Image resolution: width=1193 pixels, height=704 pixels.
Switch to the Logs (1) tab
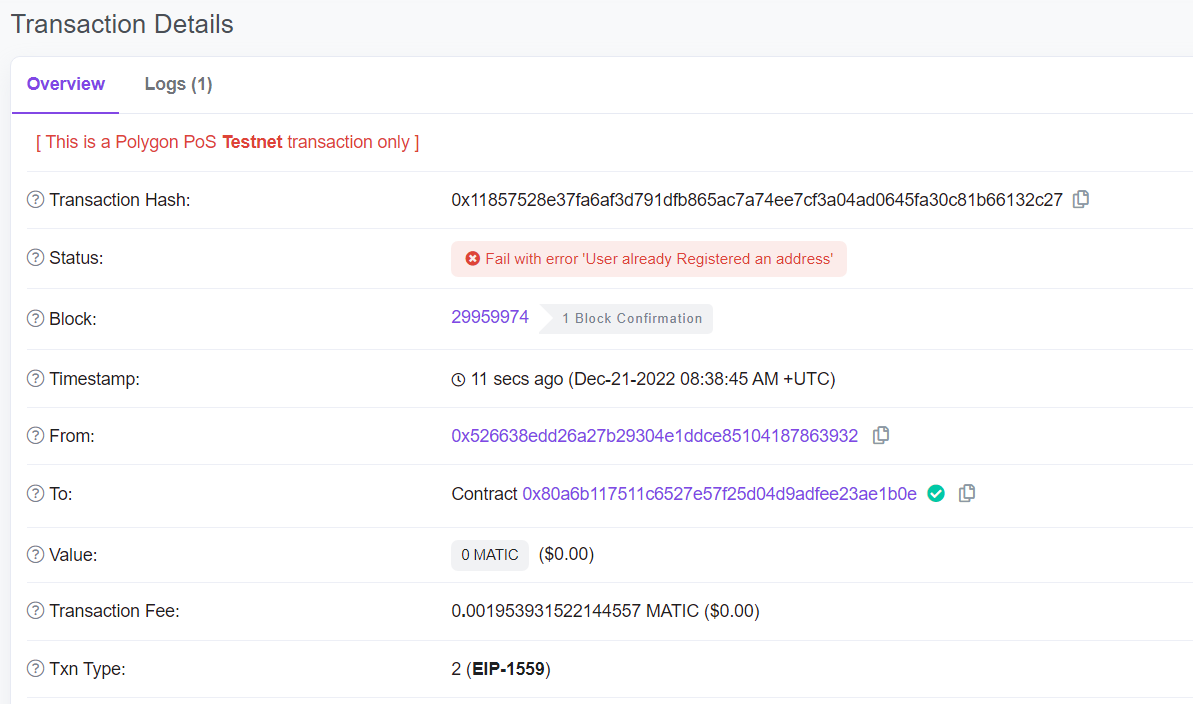[x=178, y=84]
